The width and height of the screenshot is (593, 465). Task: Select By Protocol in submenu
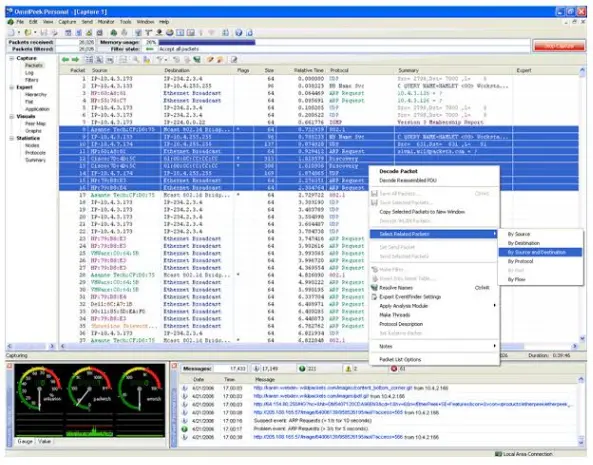(520, 261)
